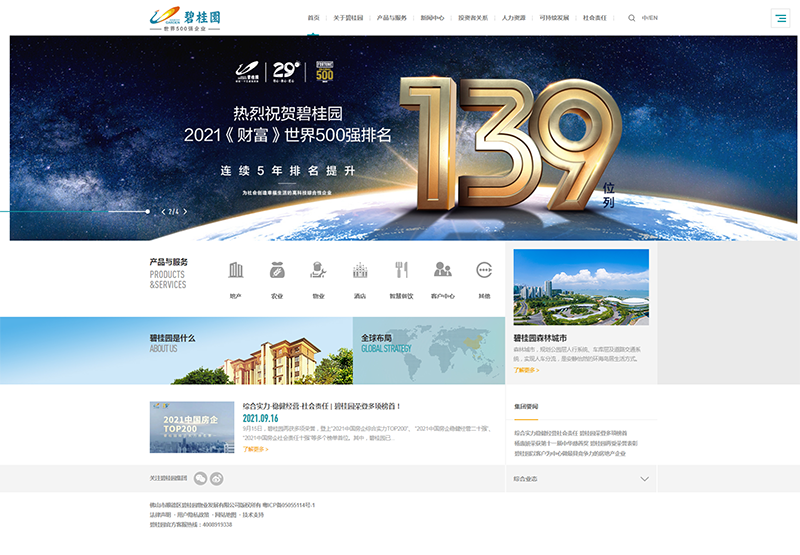Open the 投资者关系 navigation menu
Screen dimensions: 800x555
(x=473, y=18)
